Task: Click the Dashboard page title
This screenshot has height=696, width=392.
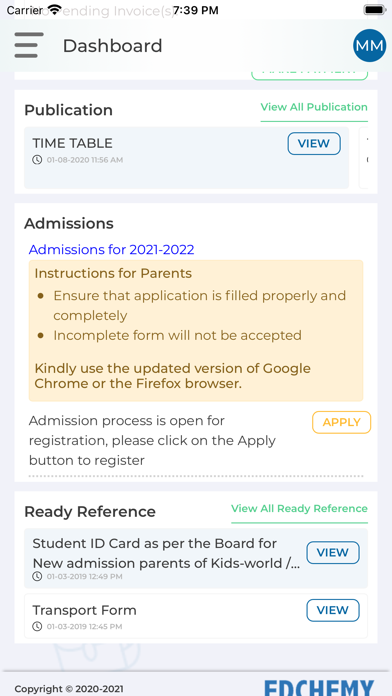Action: pos(112,46)
